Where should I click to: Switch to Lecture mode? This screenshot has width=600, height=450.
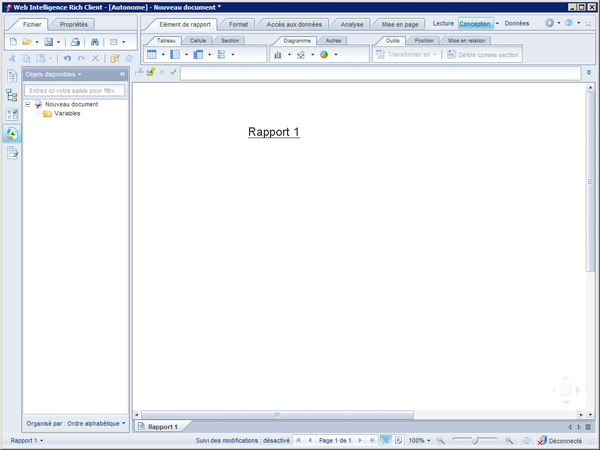click(x=443, y=23)
